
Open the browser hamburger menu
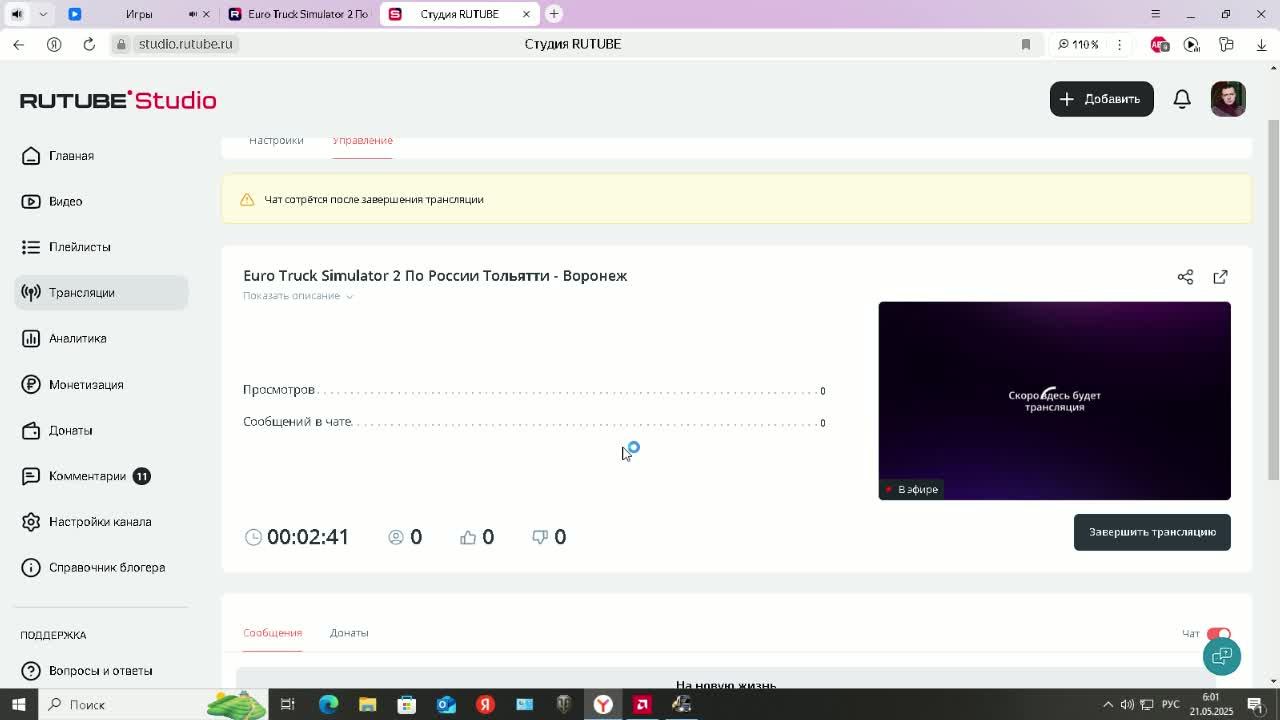1155,14
